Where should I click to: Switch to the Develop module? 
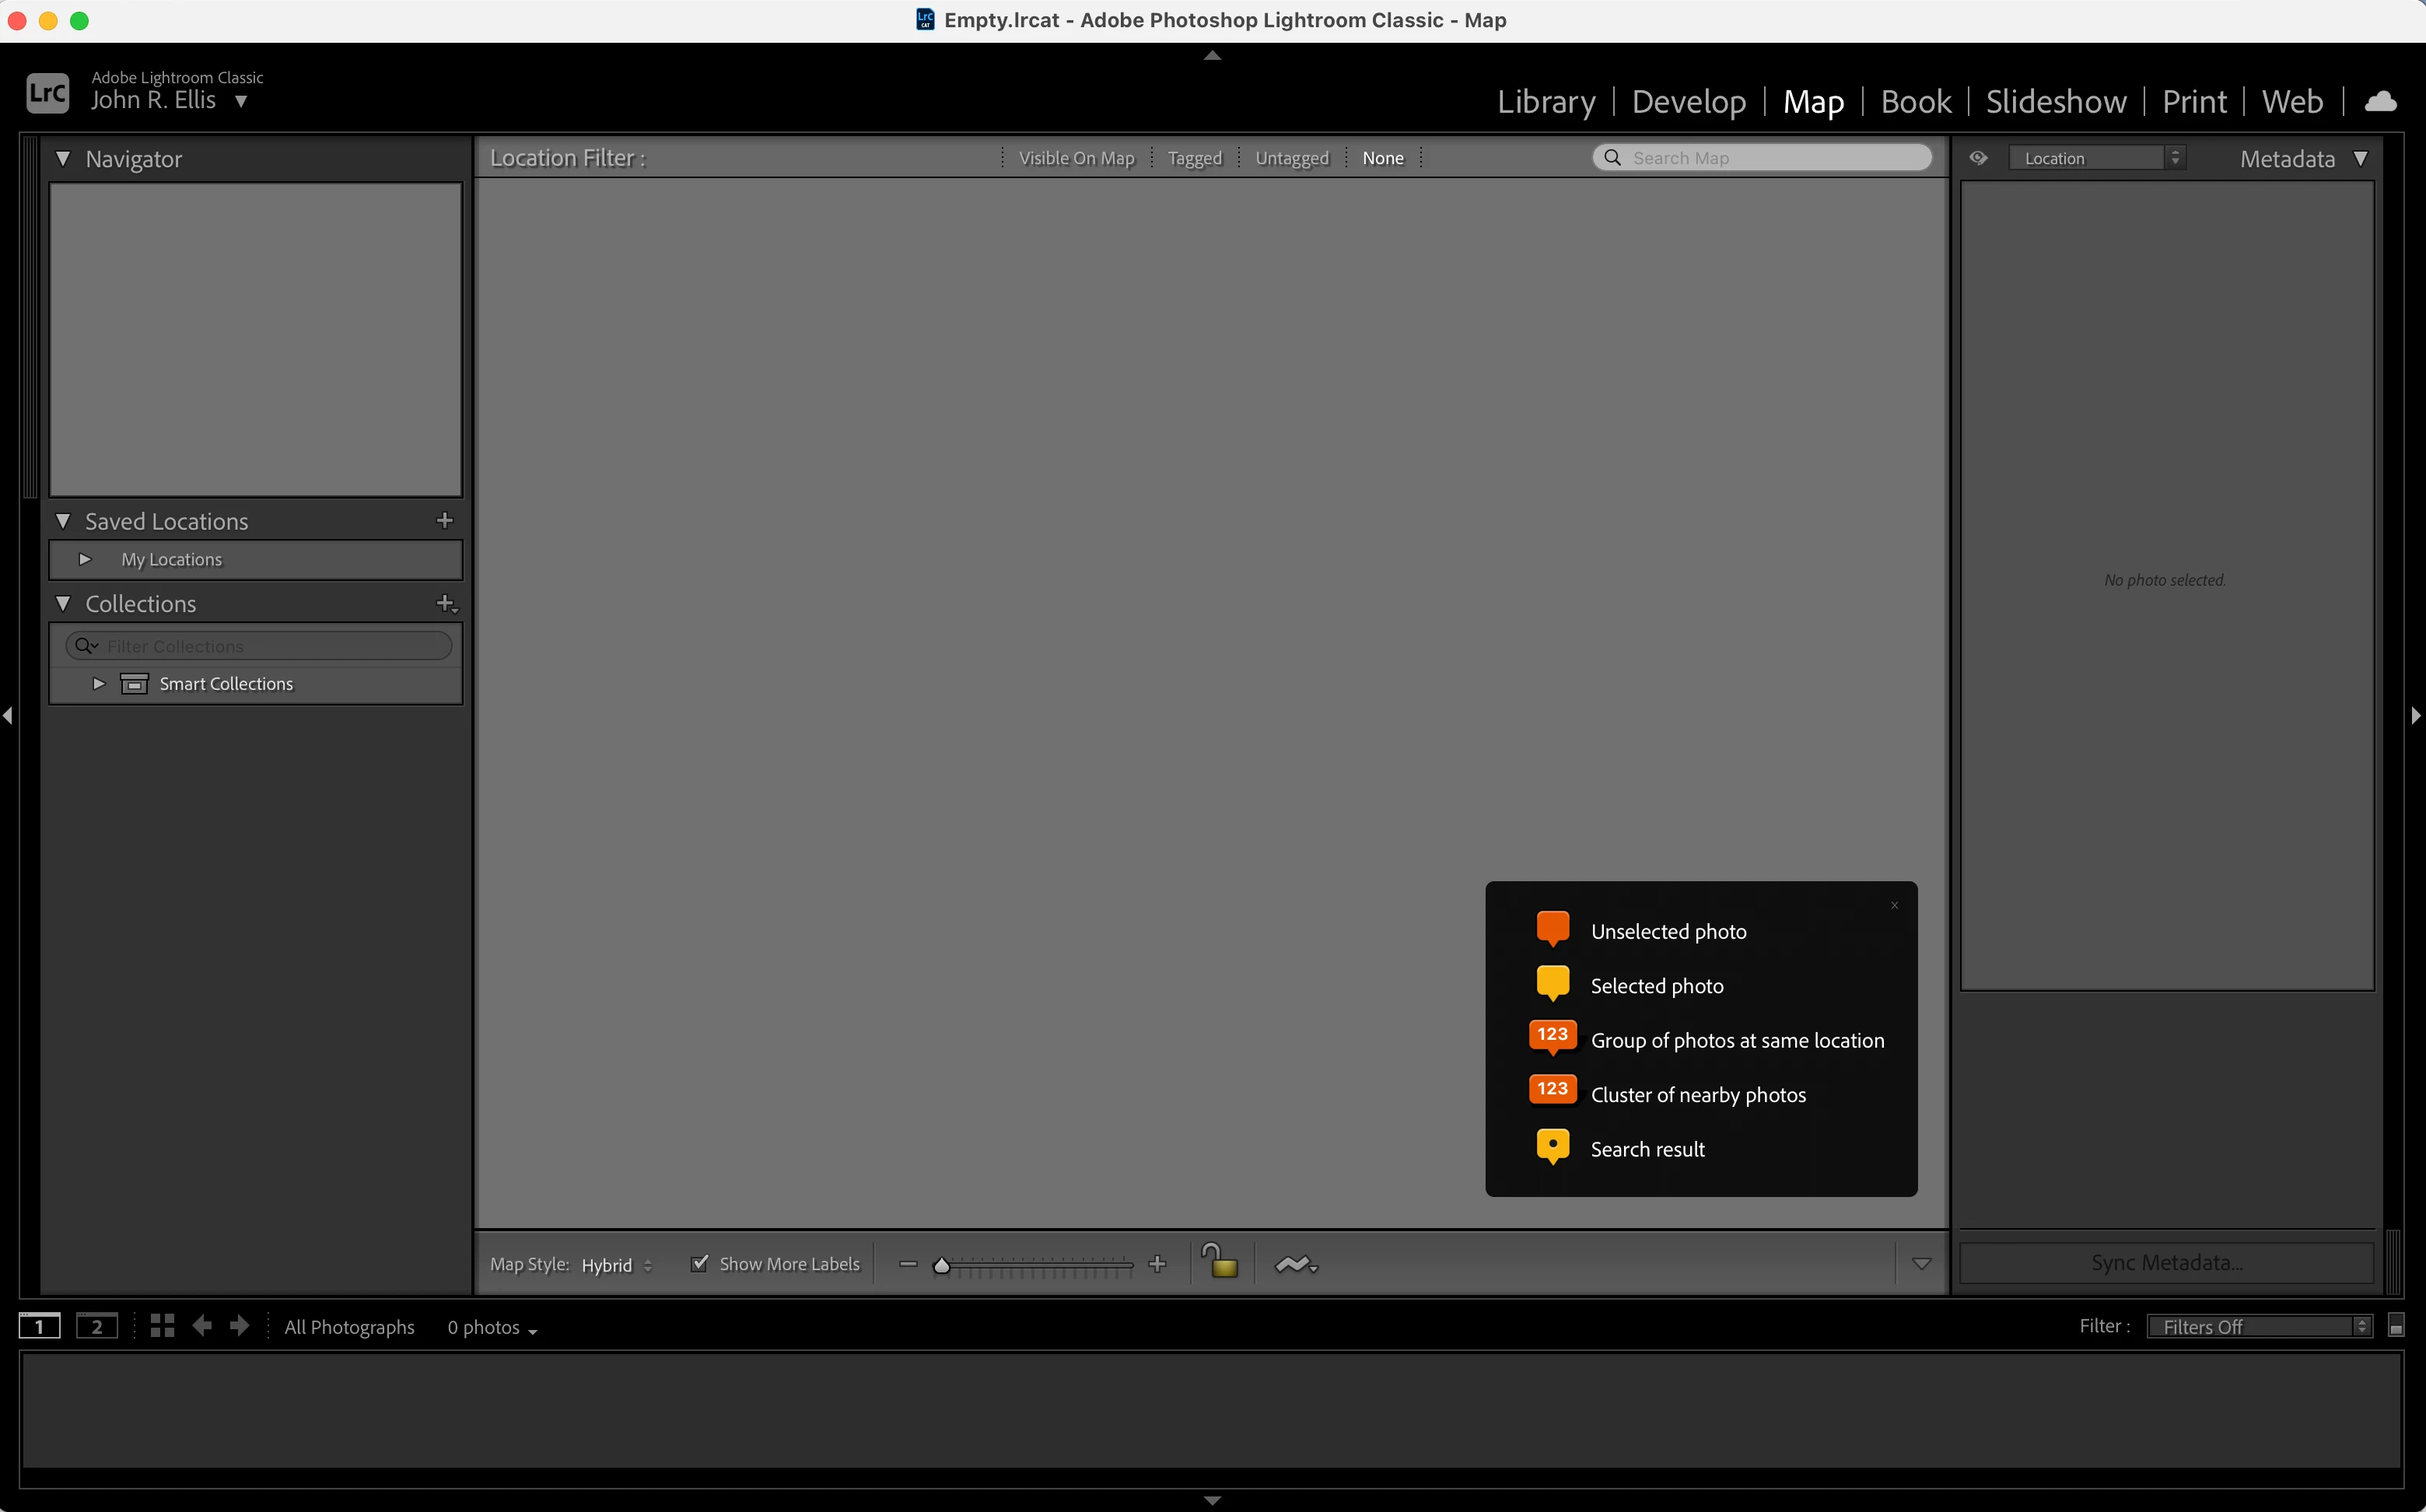tap(1688, 102)
